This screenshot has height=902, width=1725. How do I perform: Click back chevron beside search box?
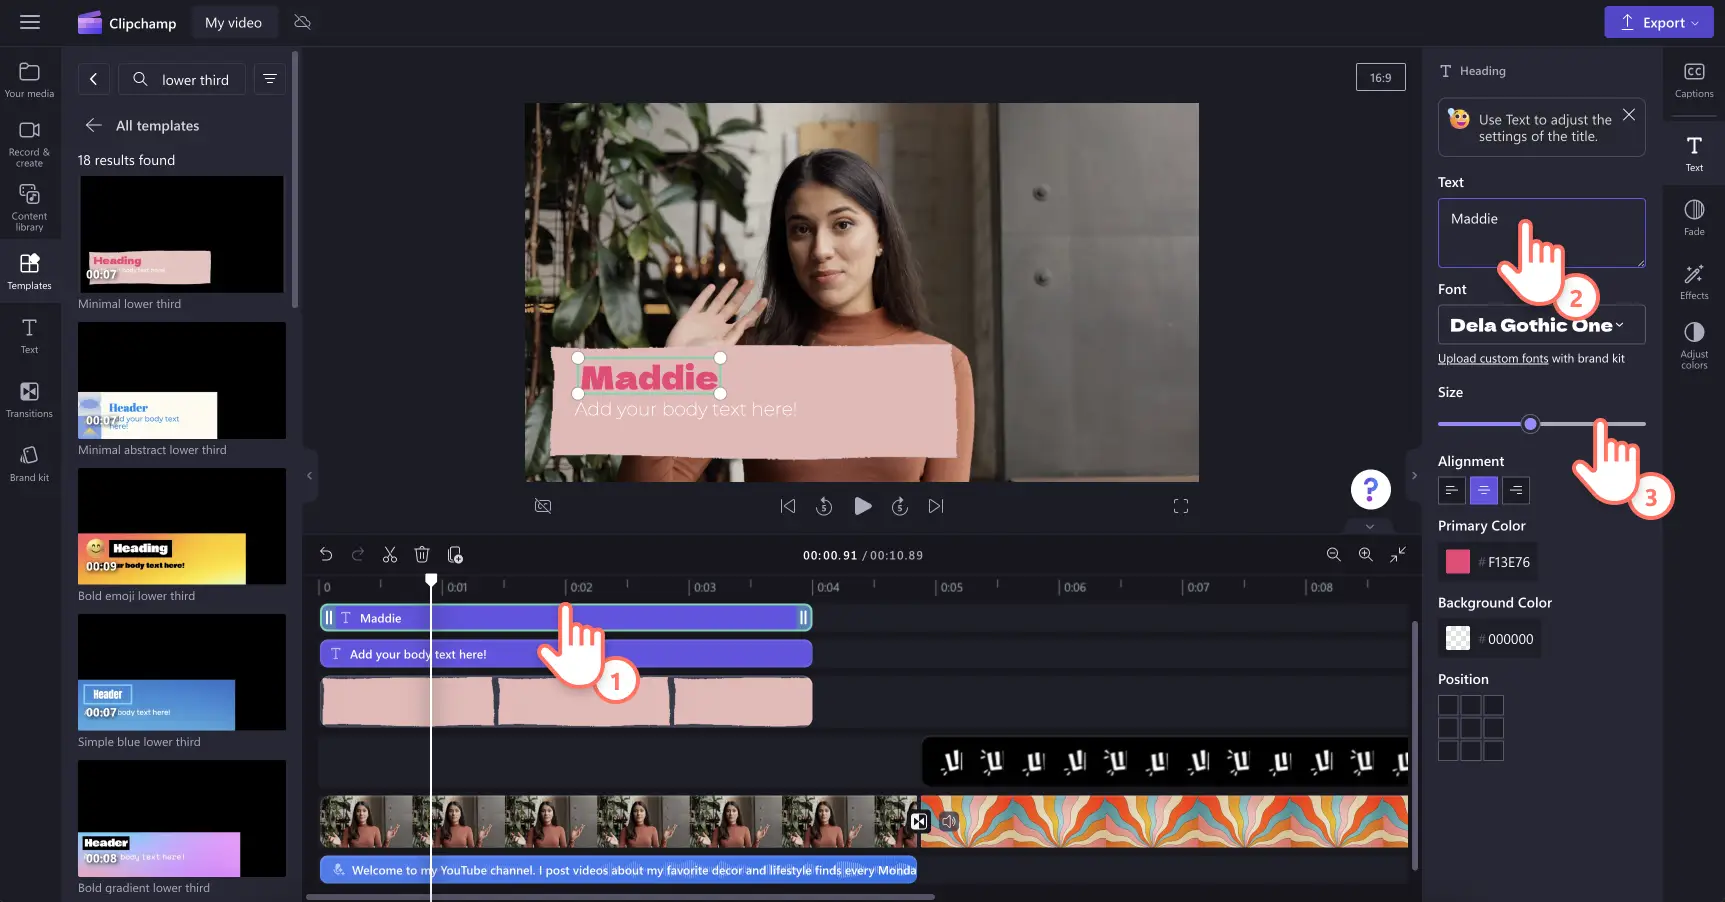[x=93, y=79]
